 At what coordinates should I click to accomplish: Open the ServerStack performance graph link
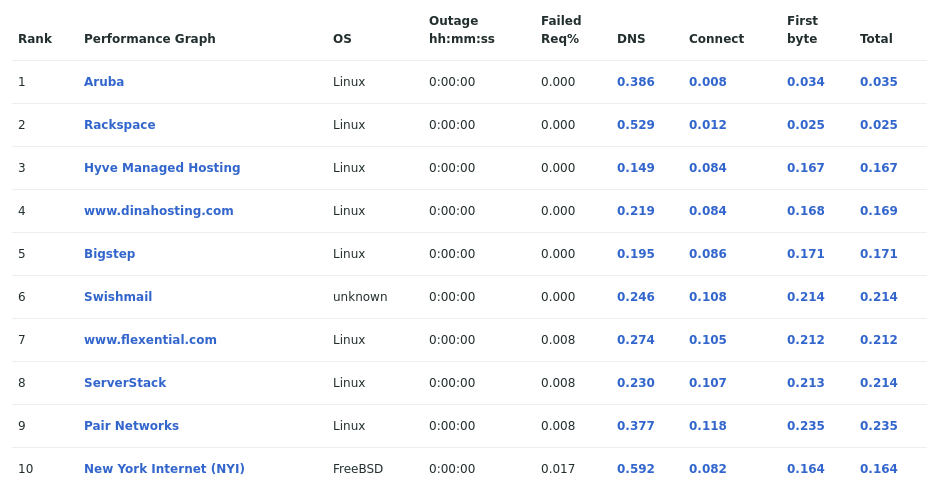pos(125,383)
